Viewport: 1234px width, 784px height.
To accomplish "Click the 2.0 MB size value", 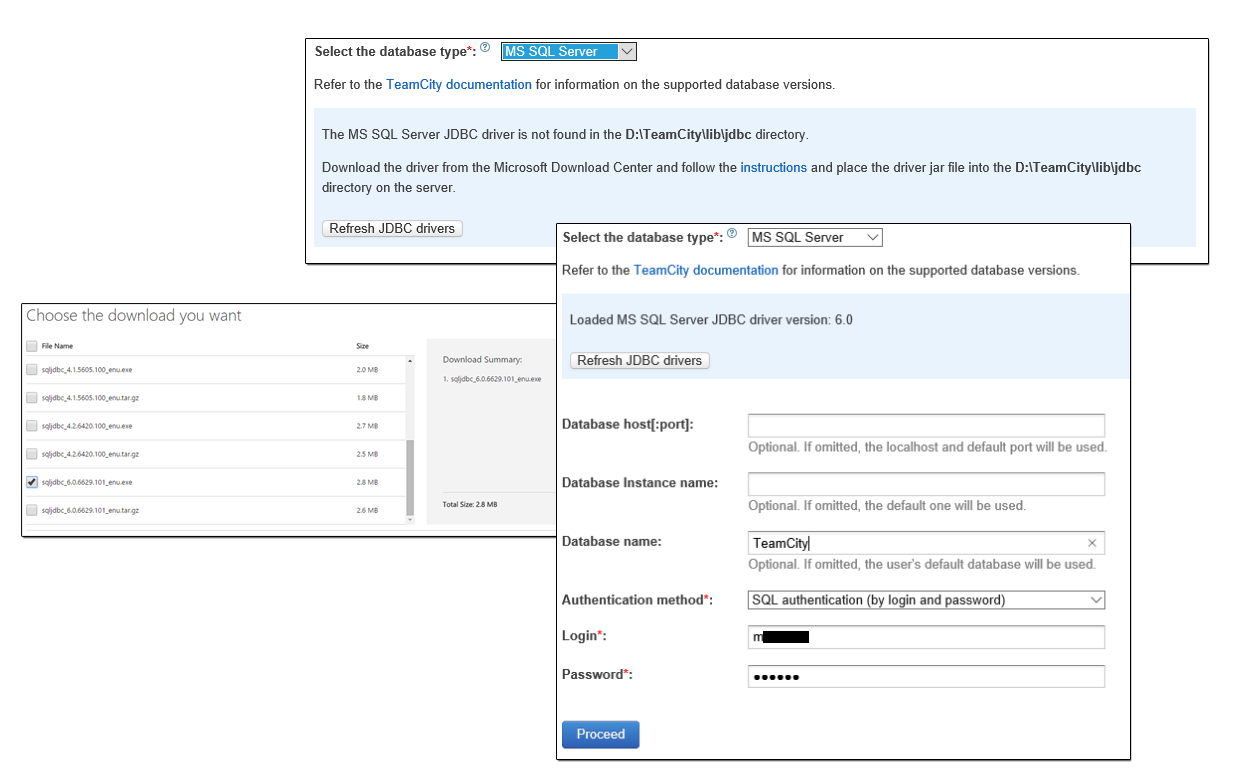I will [367, 369].
